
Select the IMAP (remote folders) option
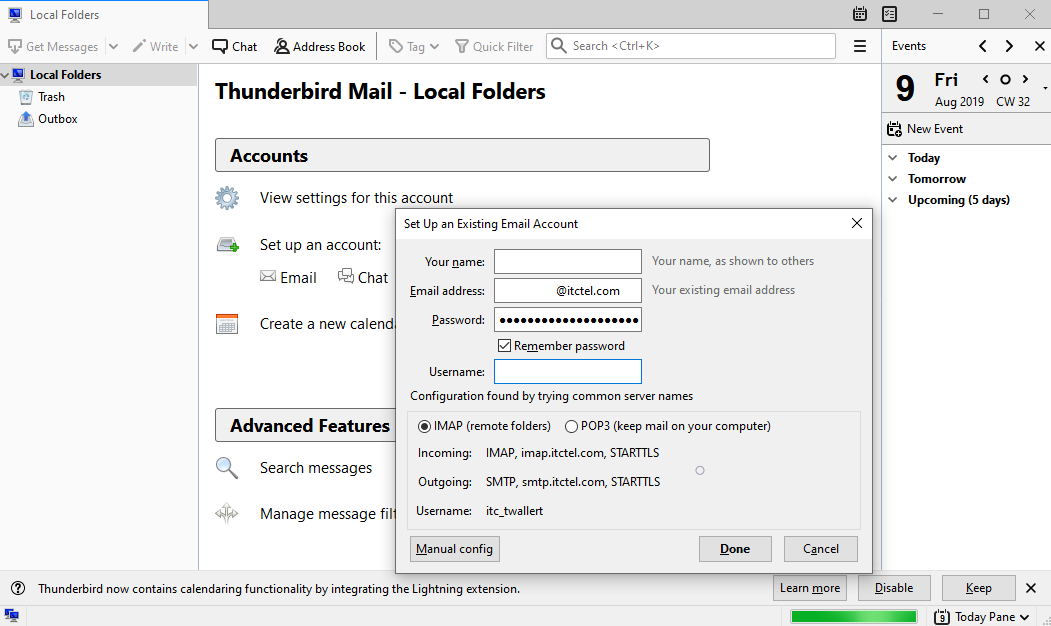pos(425,426)
